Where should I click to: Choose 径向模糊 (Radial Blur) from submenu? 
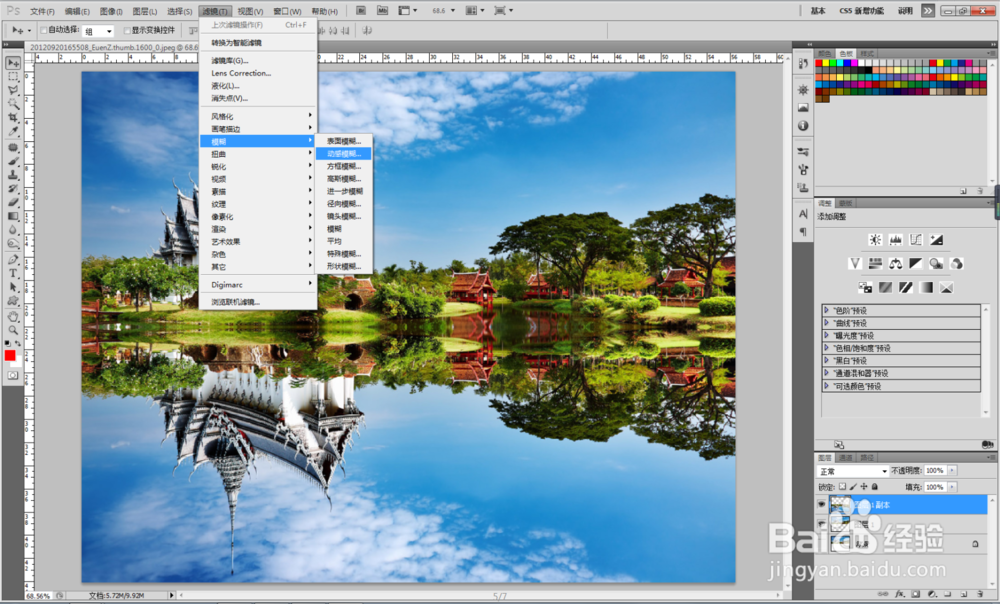pyautogui.click(x=344, y=203)
